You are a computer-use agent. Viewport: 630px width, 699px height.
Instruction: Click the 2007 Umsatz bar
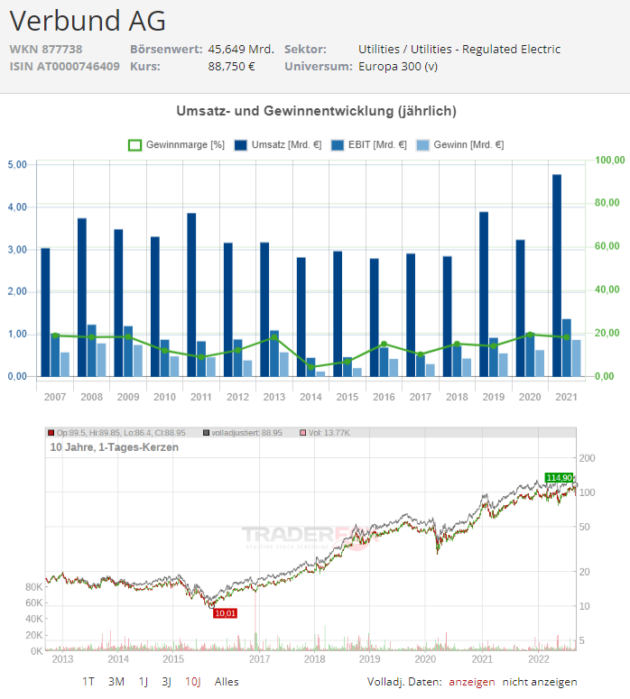coord(45,312)
